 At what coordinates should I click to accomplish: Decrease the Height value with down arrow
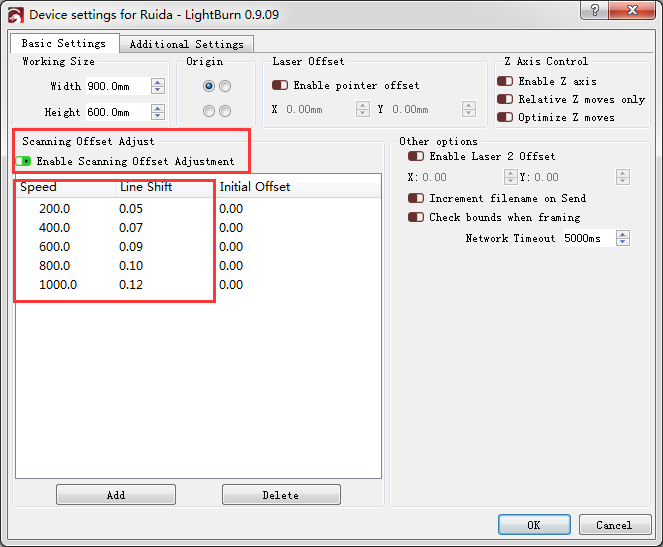pos(158,116)
